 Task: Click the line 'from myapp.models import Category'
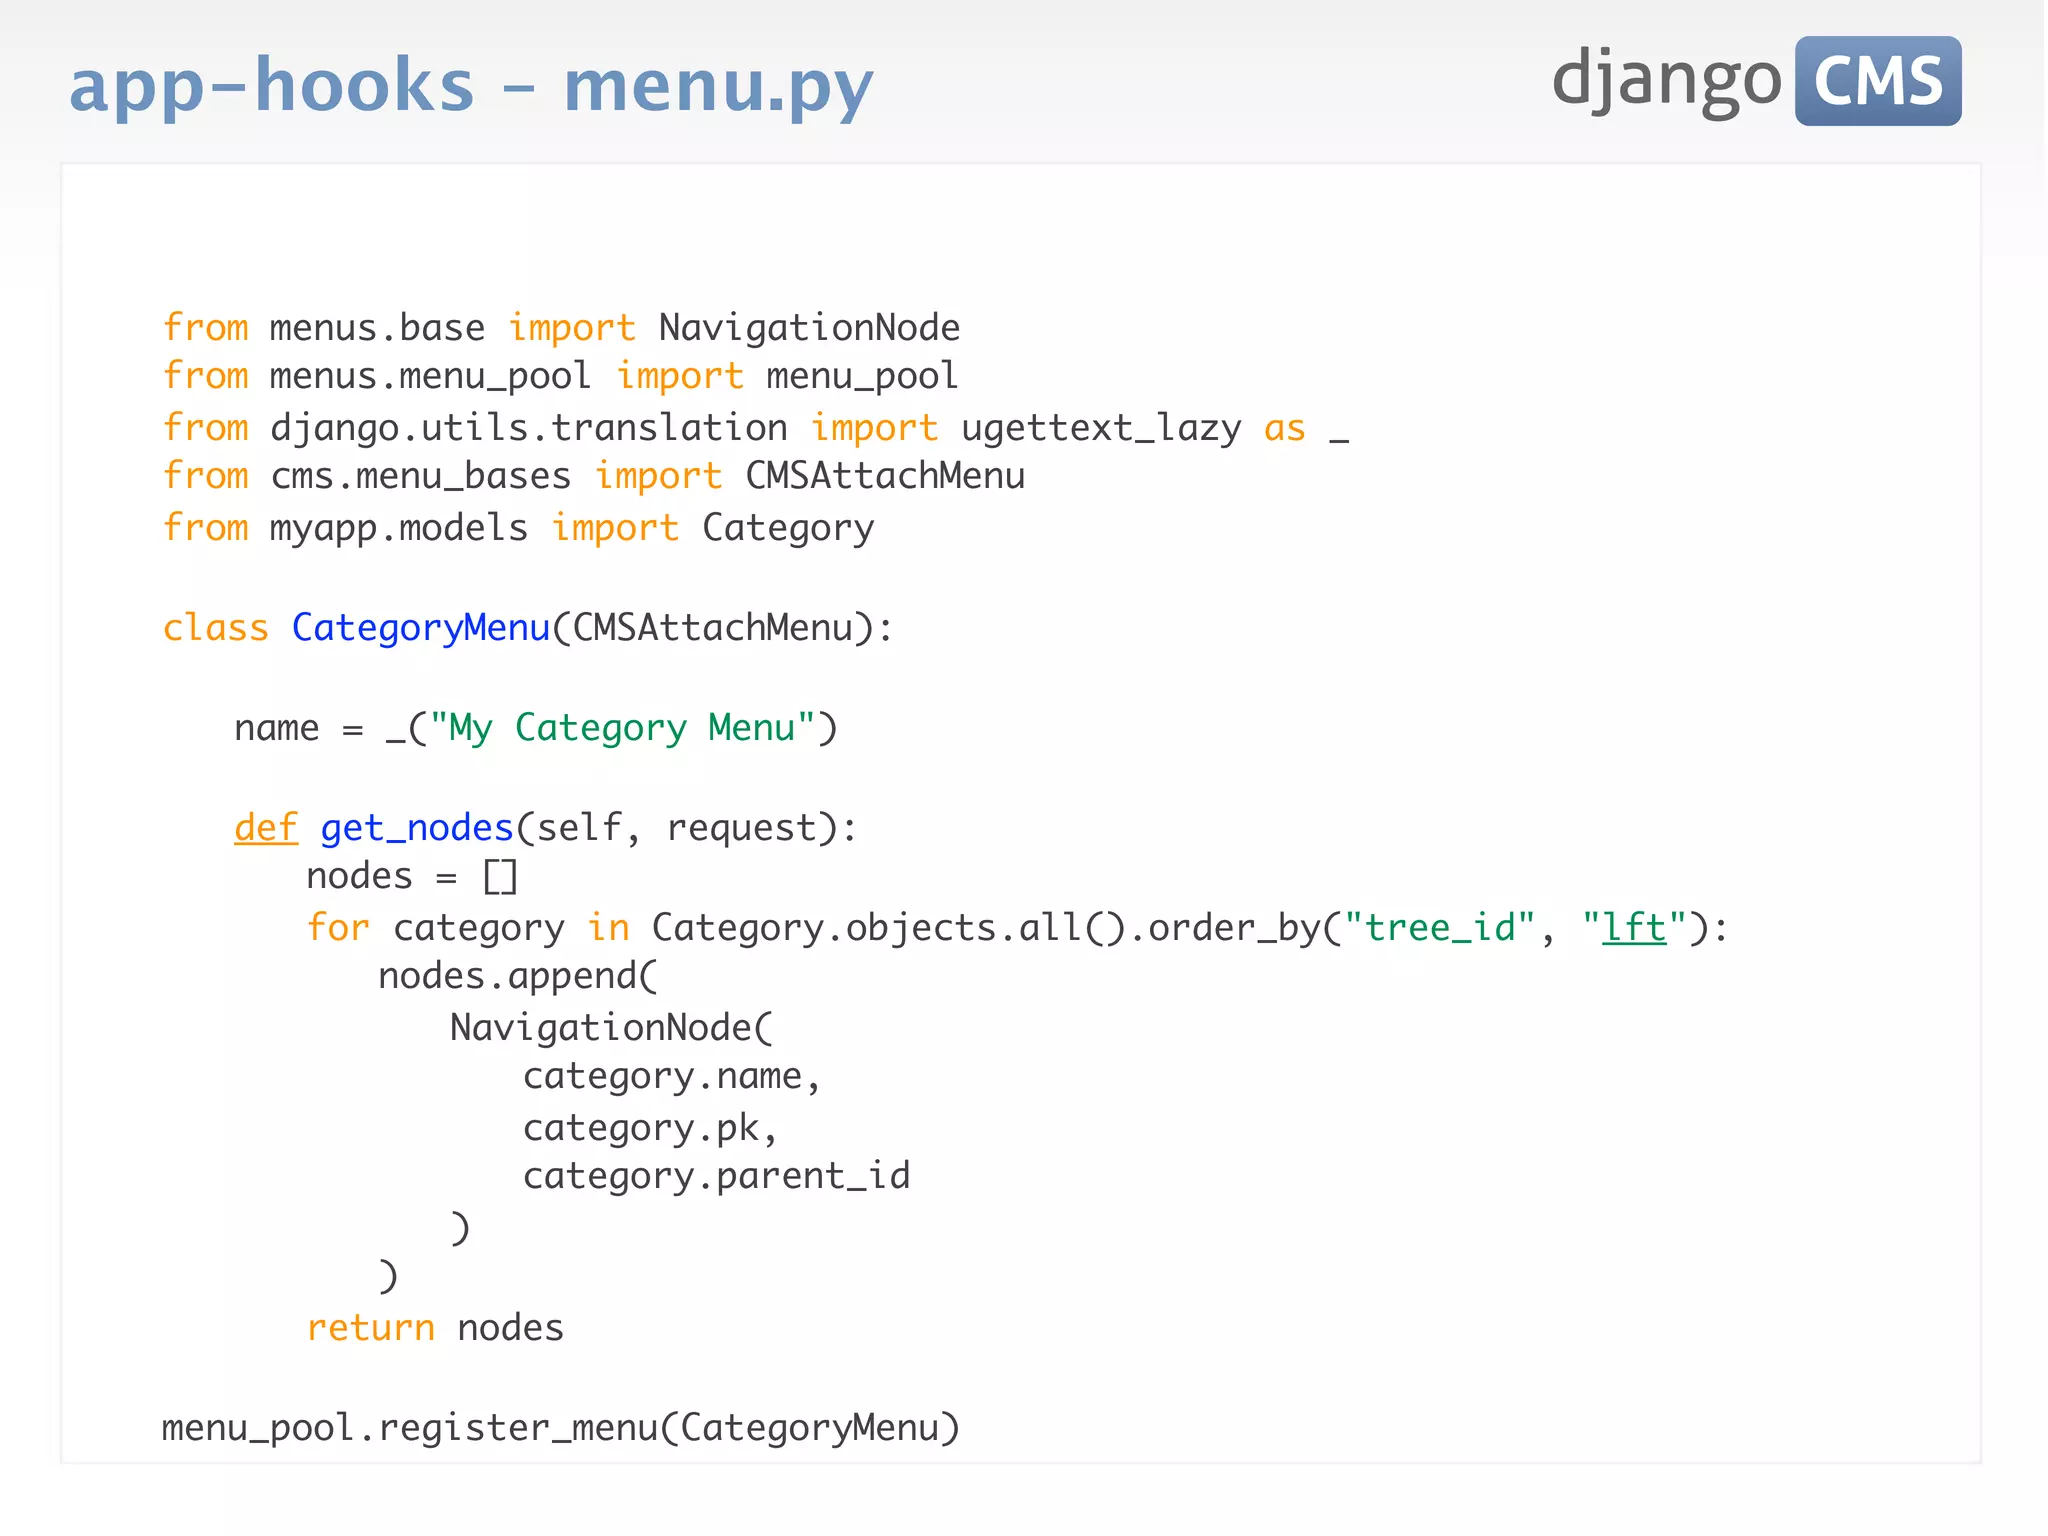point(518,528)
